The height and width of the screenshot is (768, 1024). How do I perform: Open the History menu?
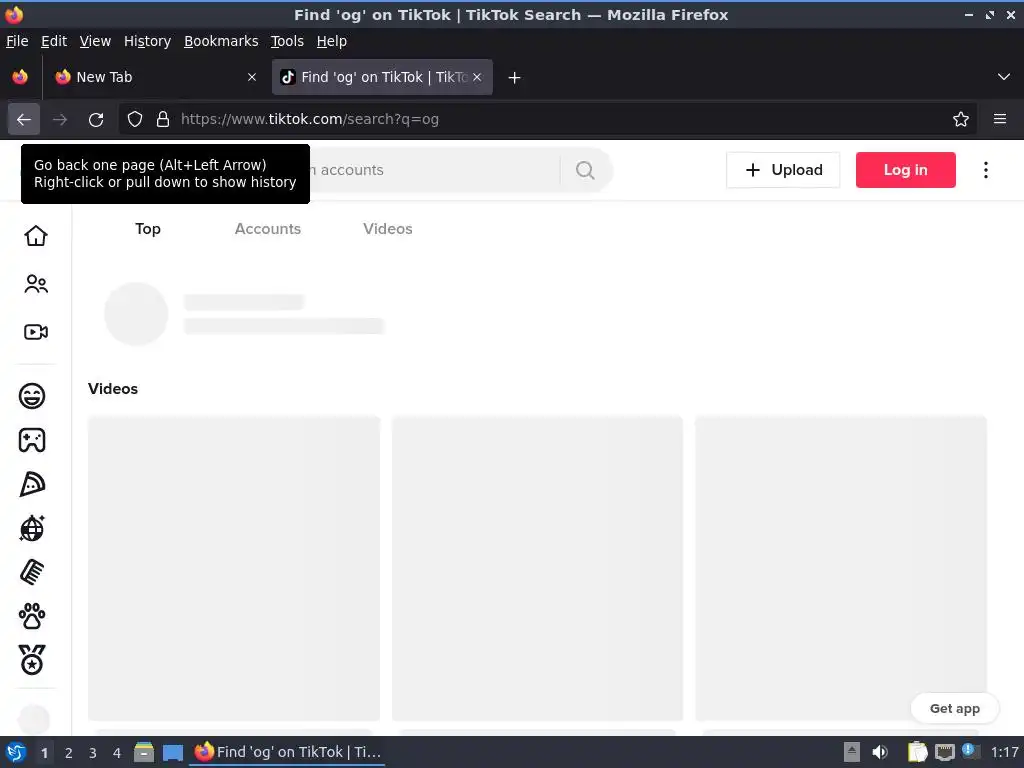[148, 41]
